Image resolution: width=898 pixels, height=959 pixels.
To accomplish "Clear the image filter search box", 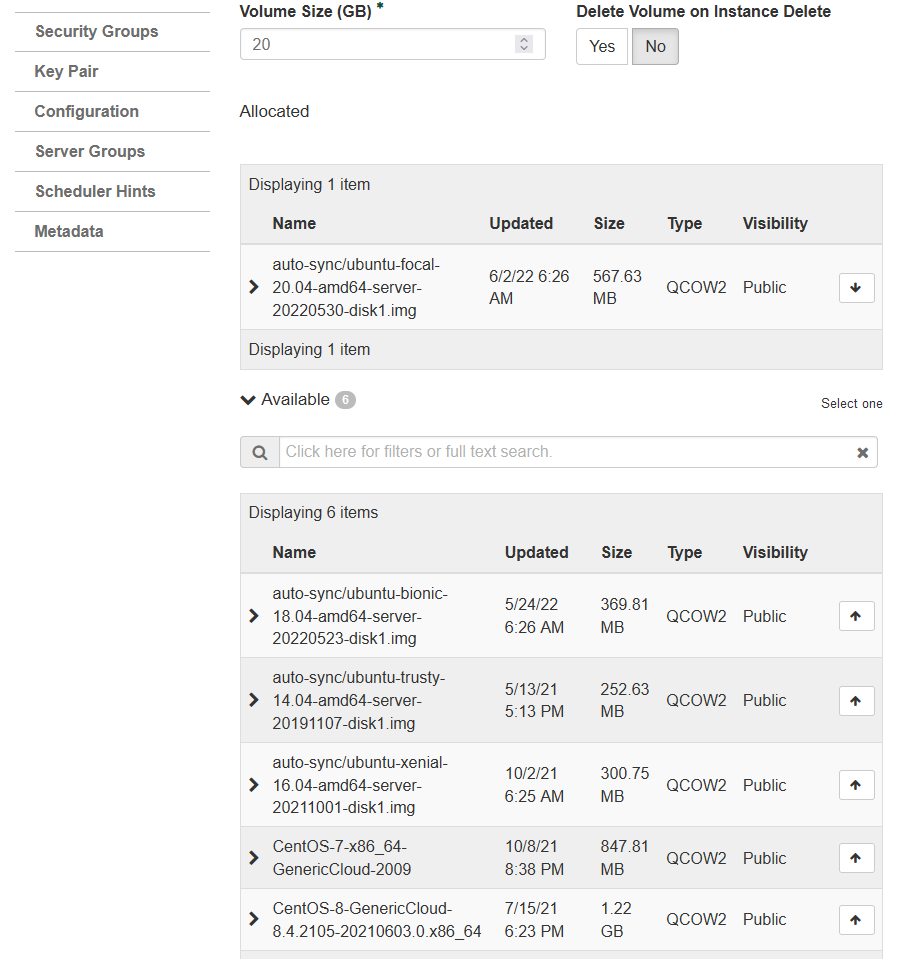I will pos(862,453).
